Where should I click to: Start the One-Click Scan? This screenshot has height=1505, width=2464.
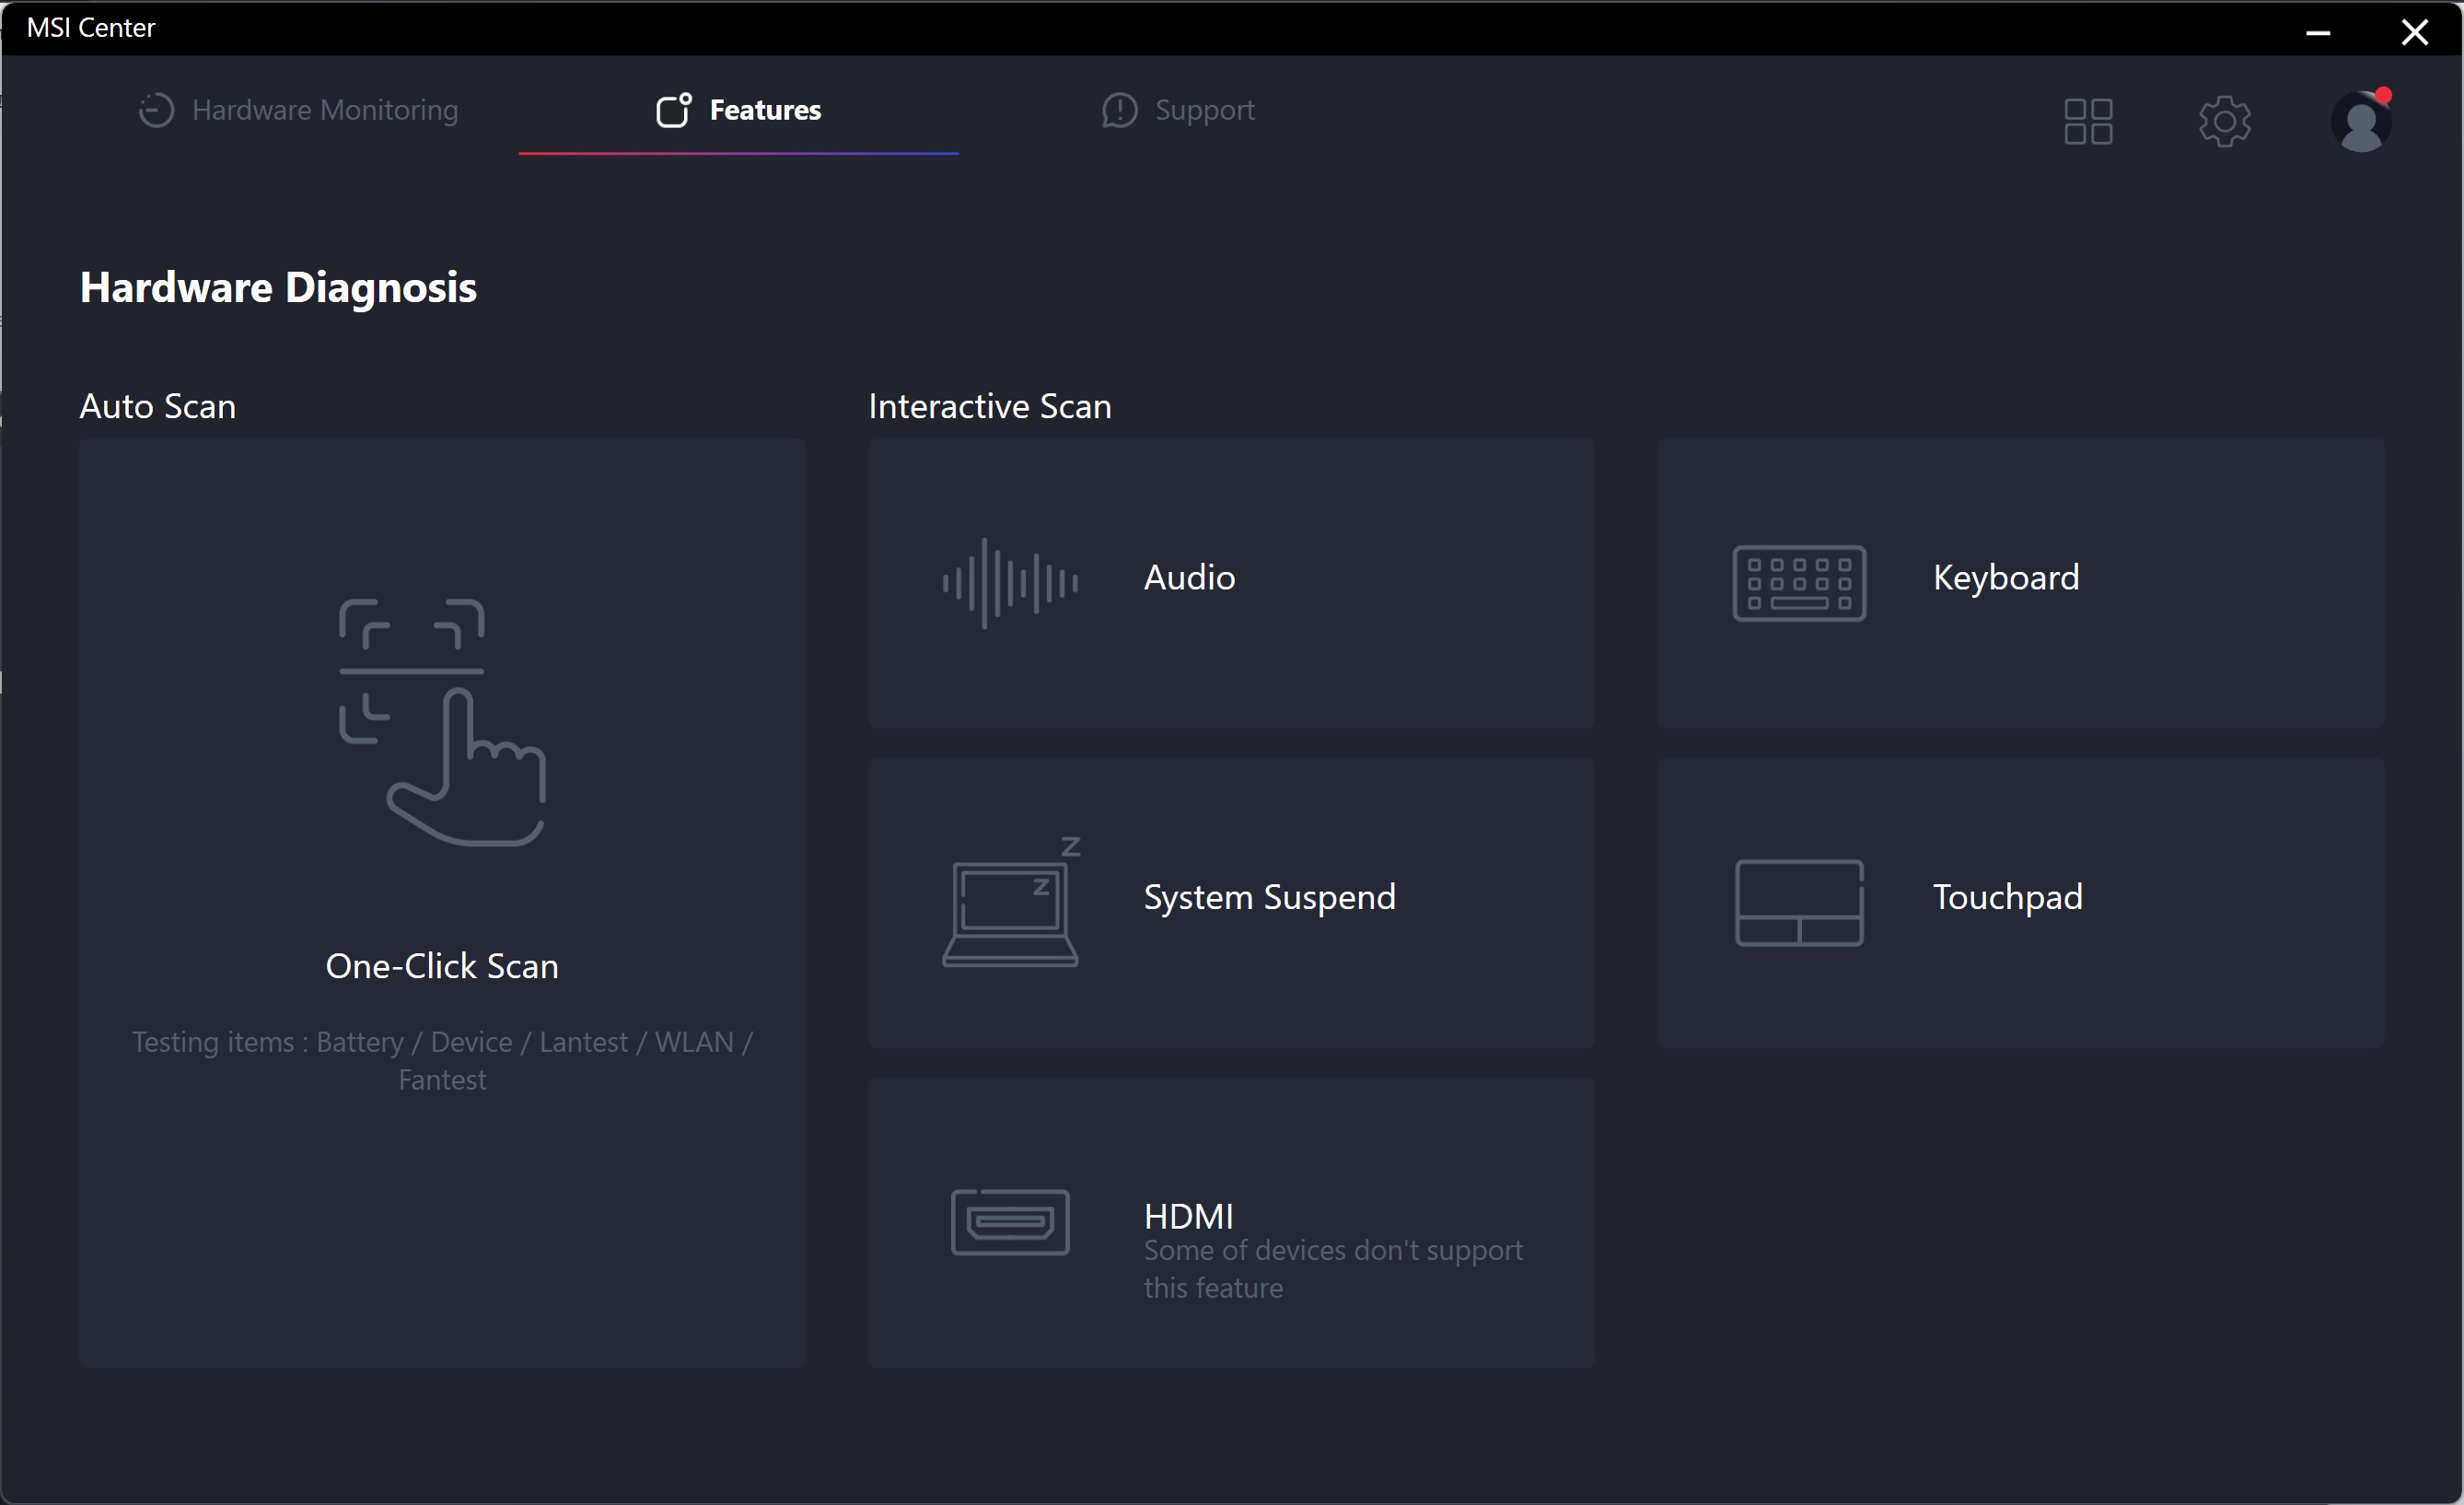tap(442, 966)
